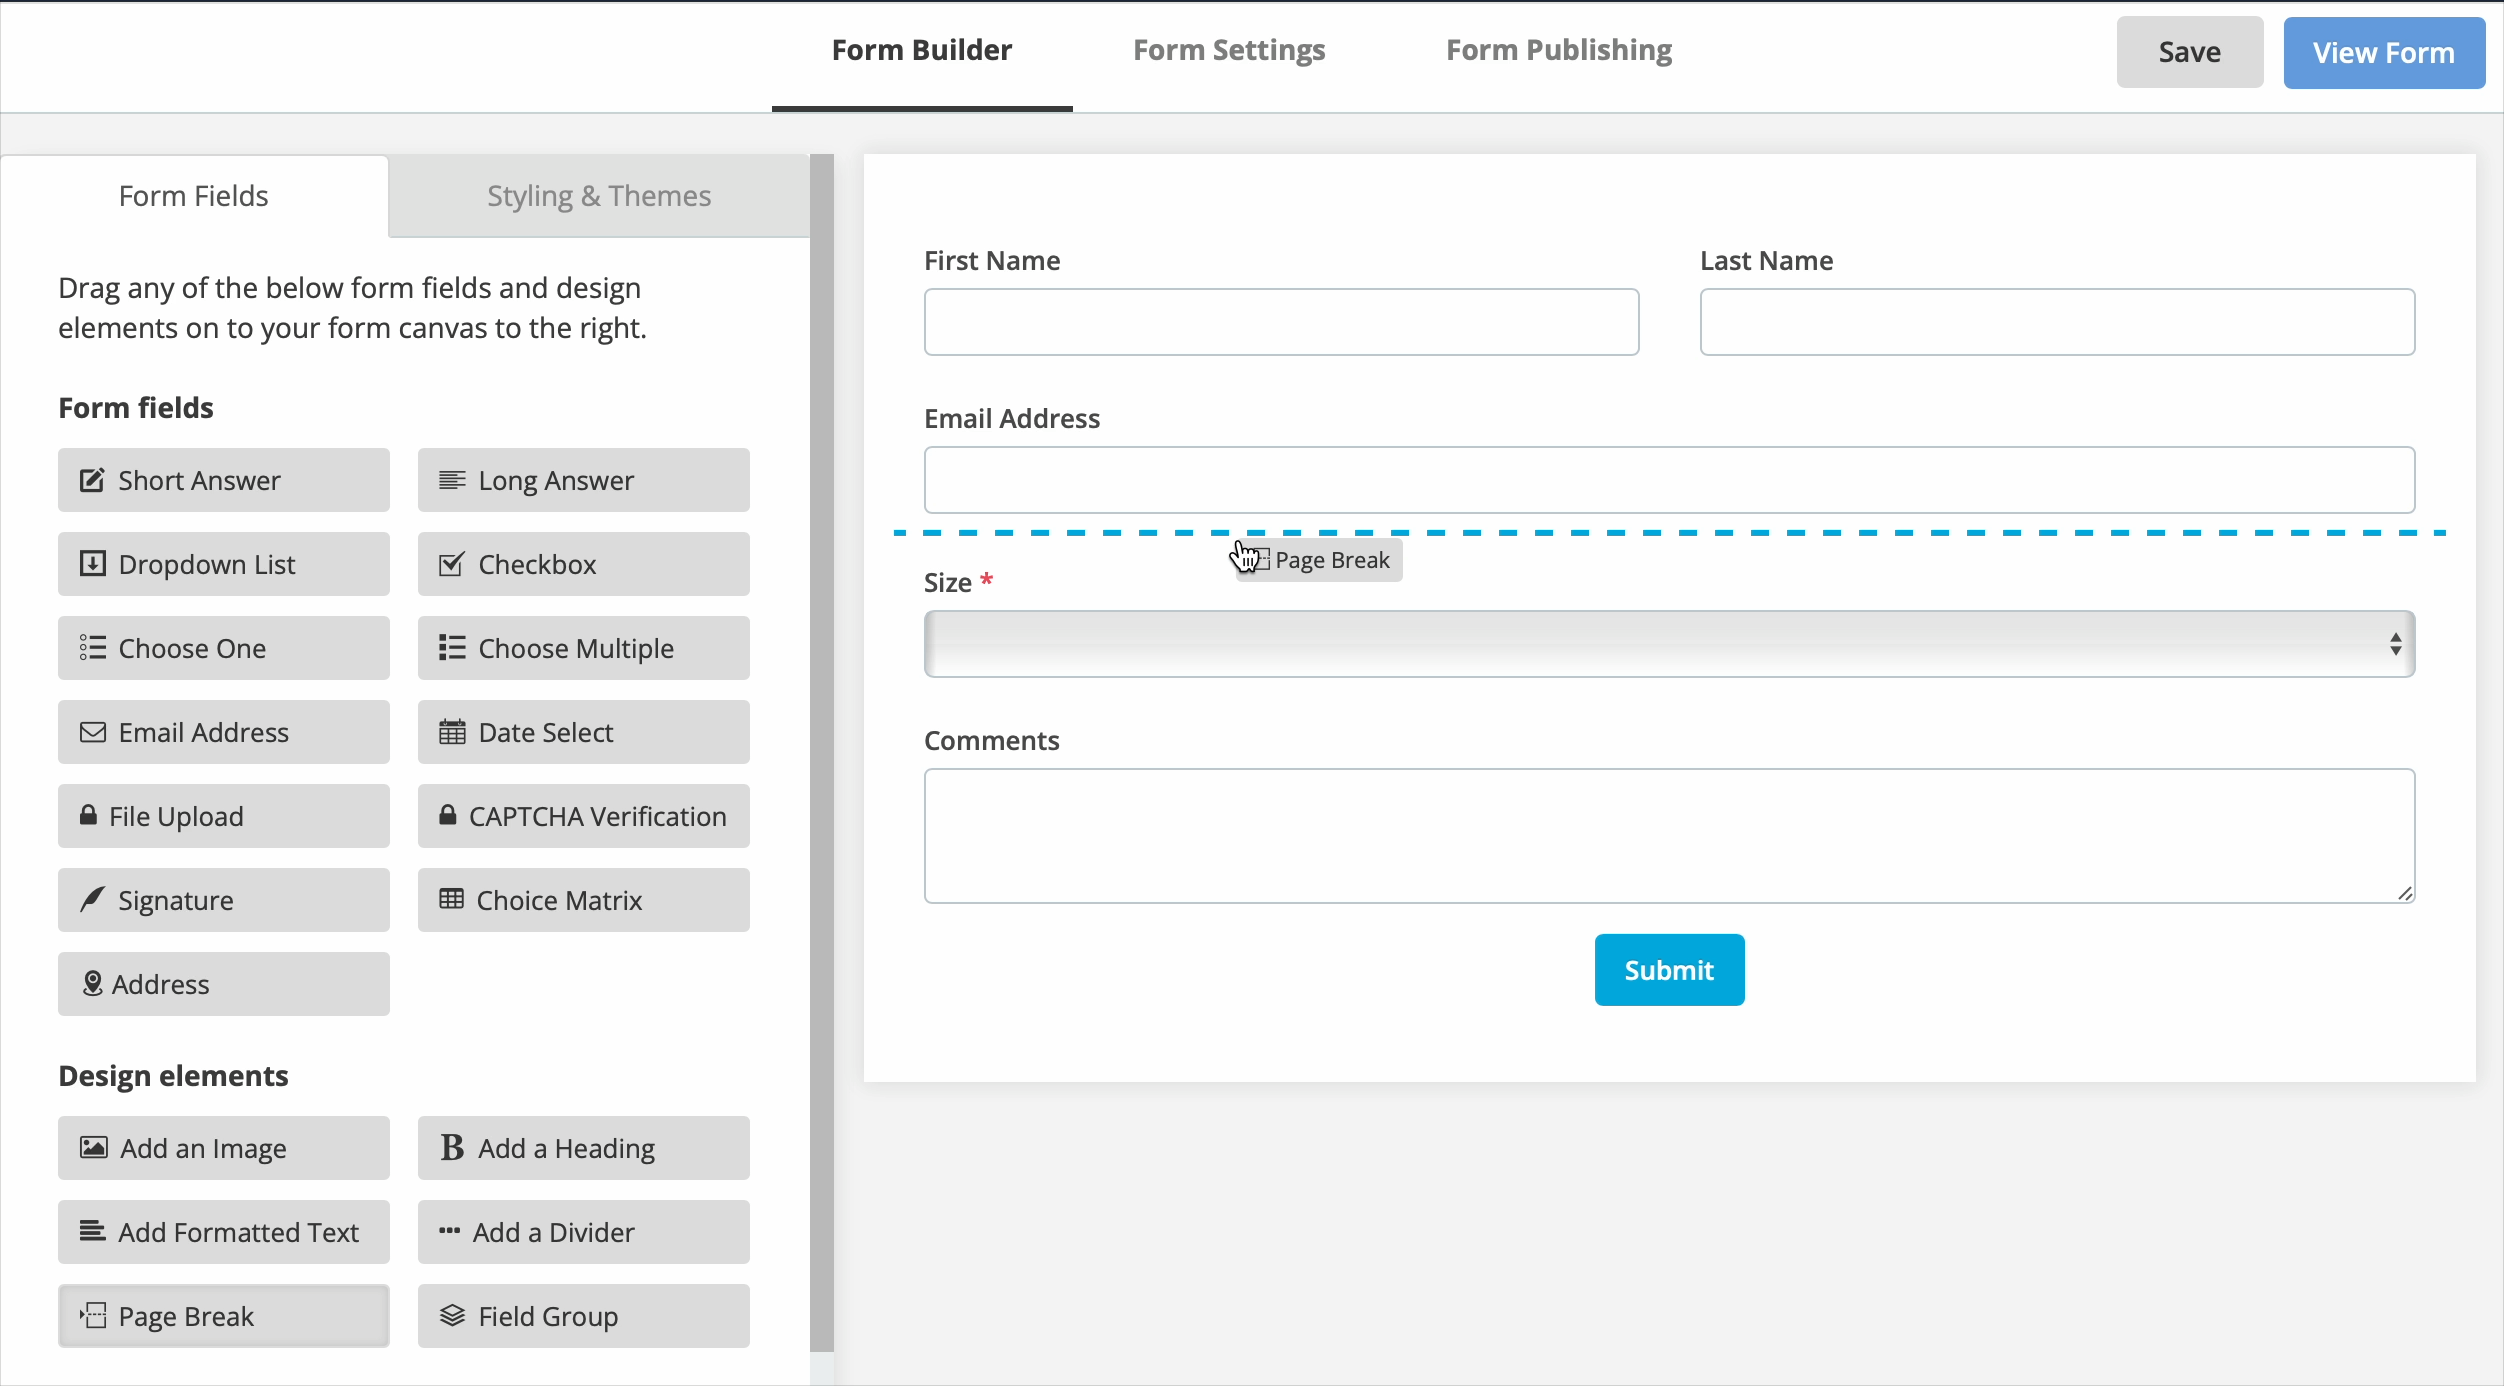The height and width of the screenshot is (1386, 2504).
Task: Click the "Comments" field label
Action: point(991,740)
